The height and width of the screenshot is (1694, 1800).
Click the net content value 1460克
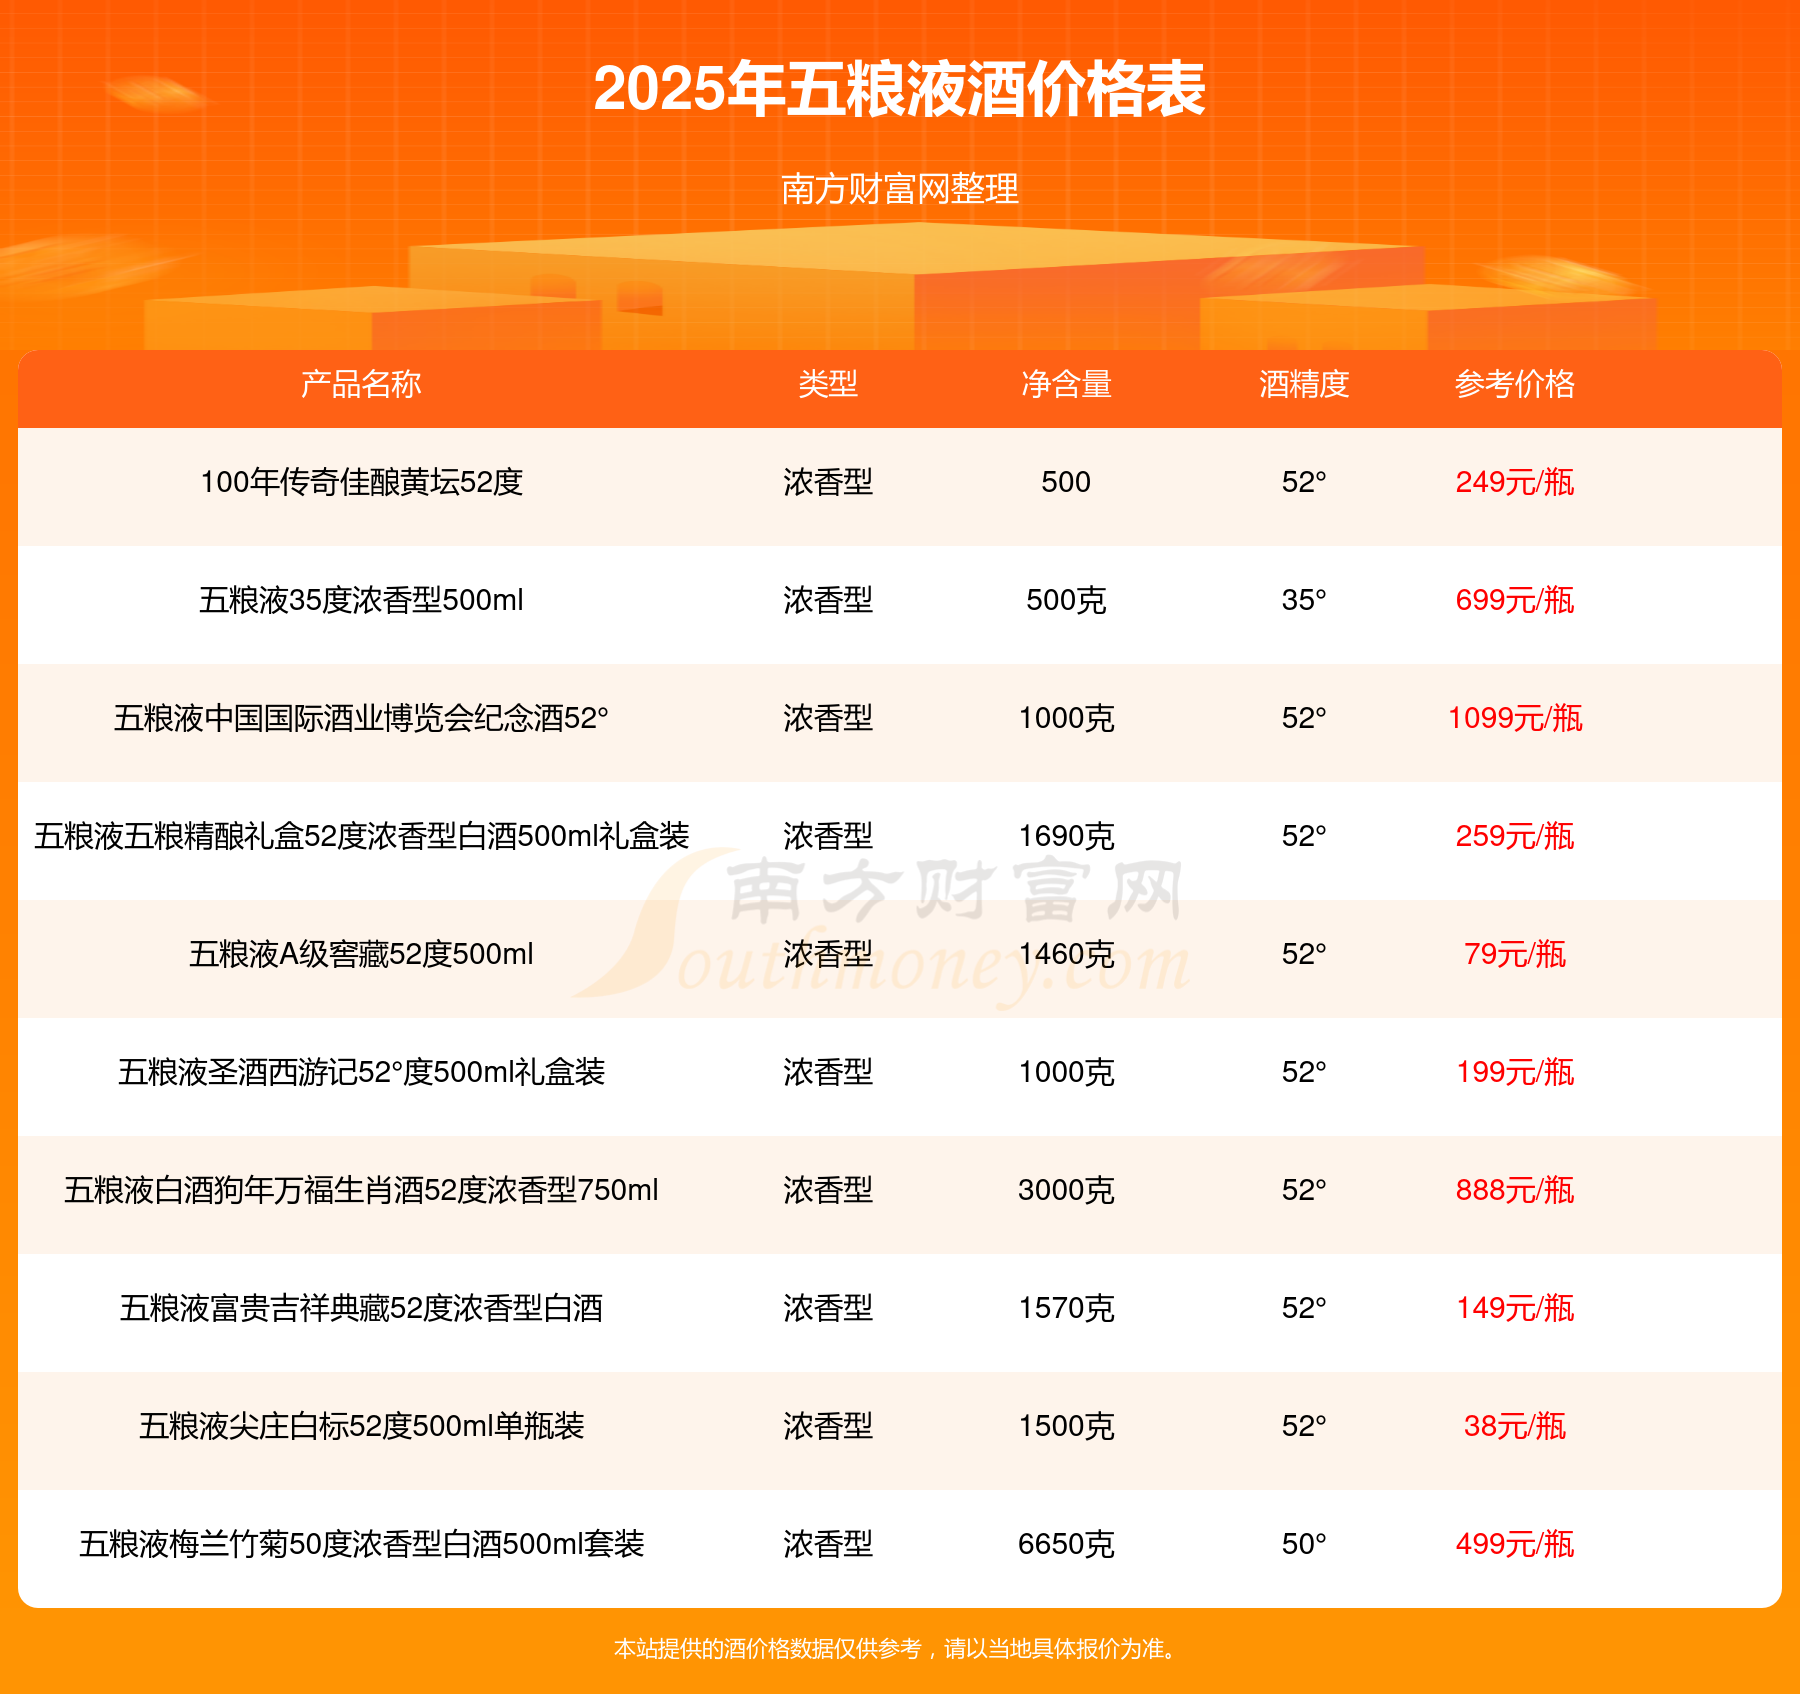tap(1066, 954)
